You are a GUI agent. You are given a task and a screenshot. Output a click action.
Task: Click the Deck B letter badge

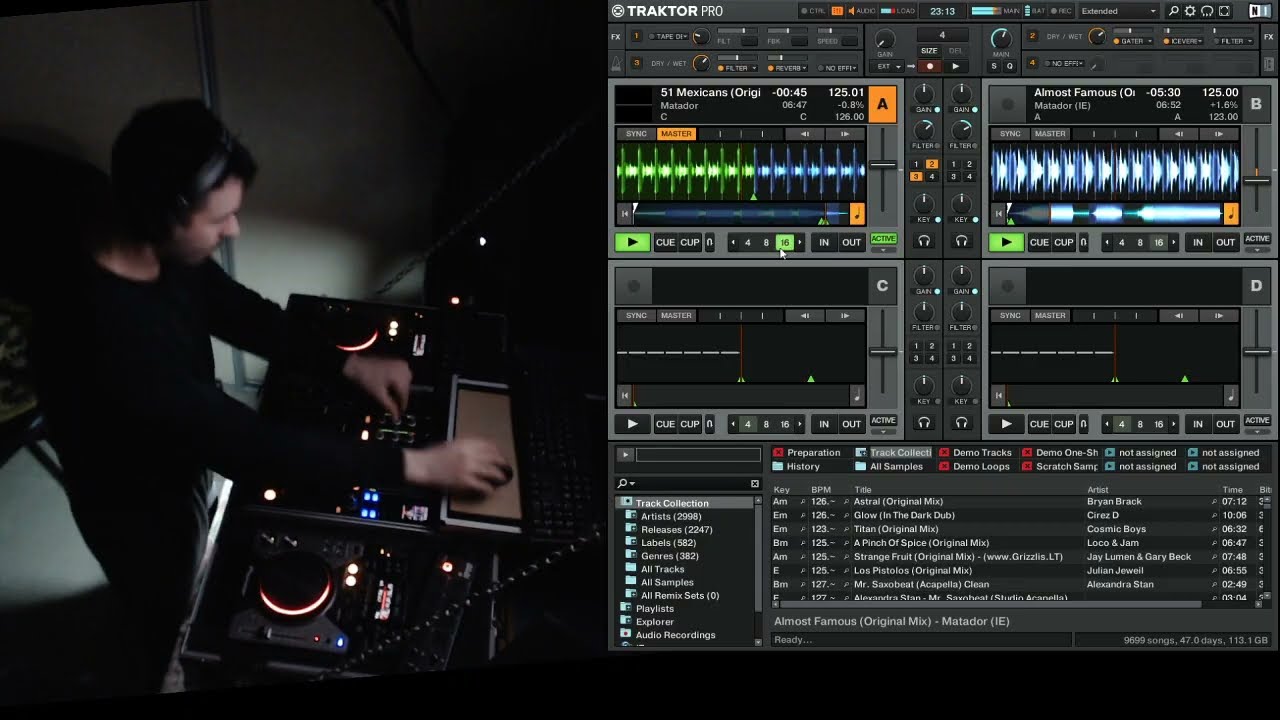pos(1256,104)
